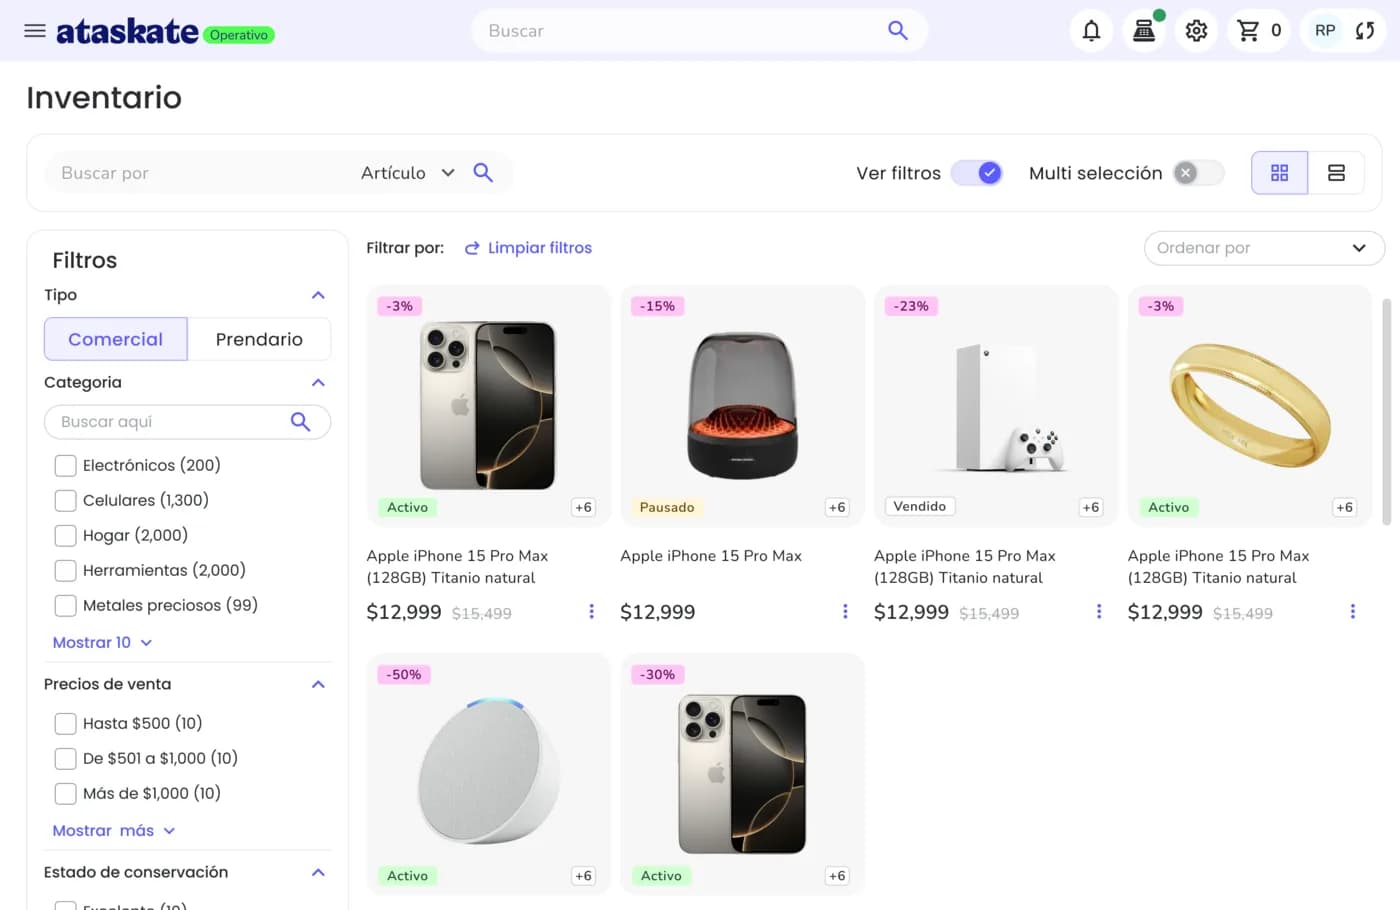Viewport: 1400px width, 910px height.
Task: Show more price ranges with Mostrar más
Action: (x=114, y=831)
